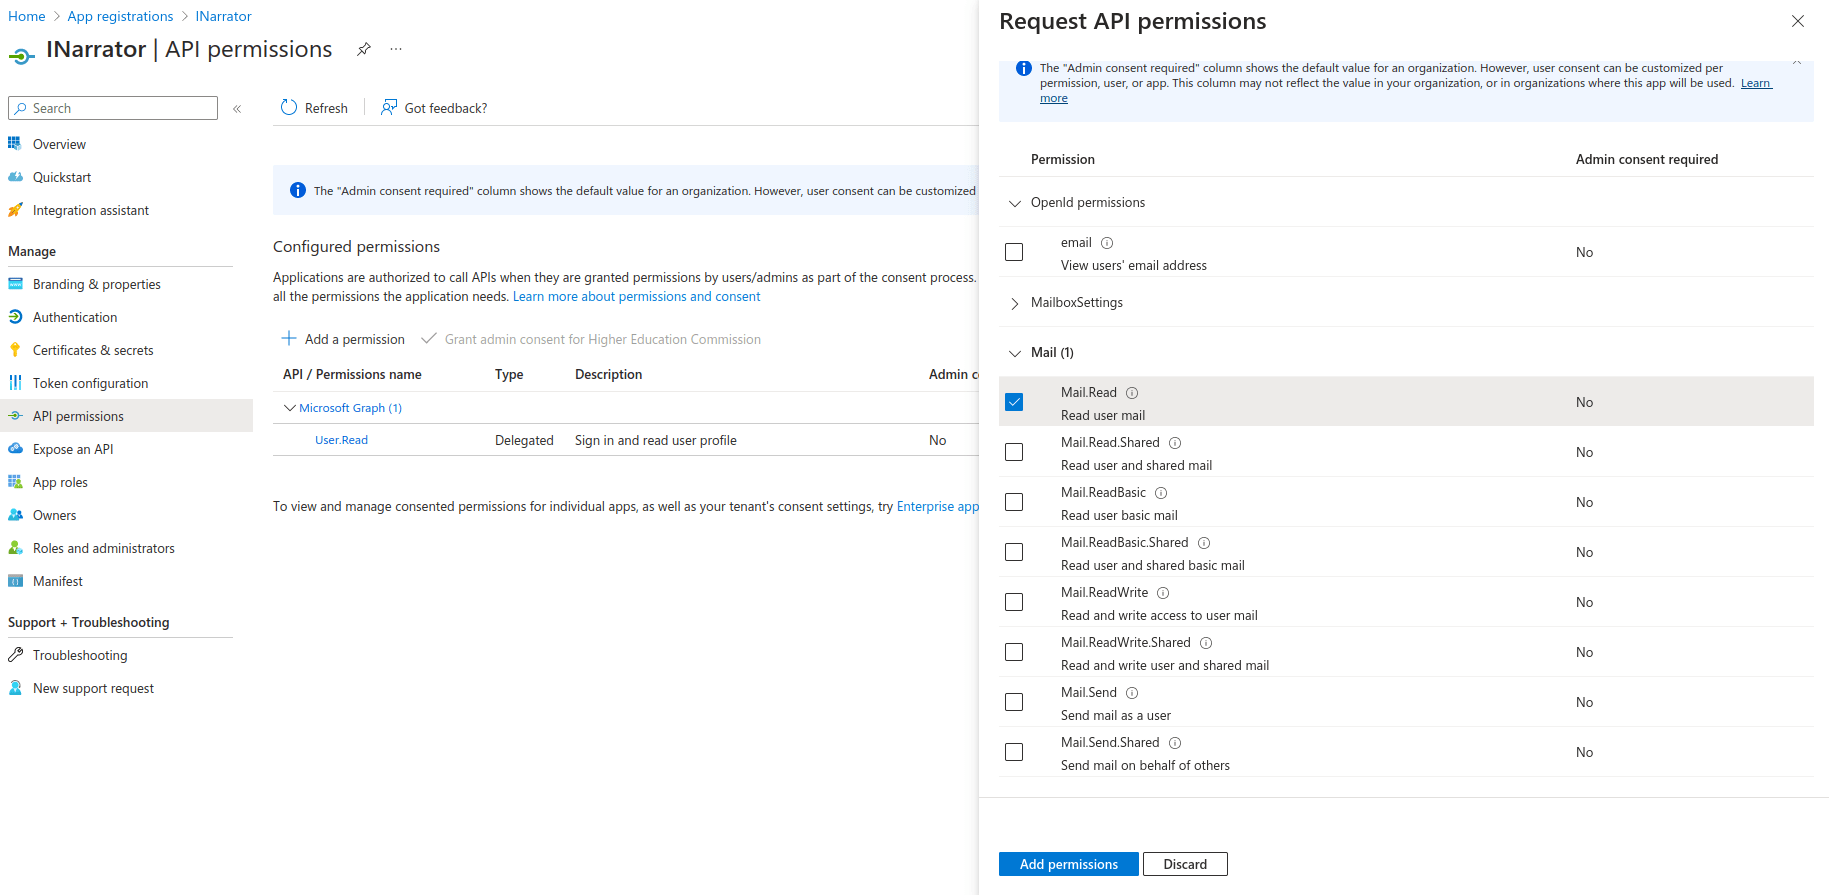Click Learn more link in panel info banner
This screenshot has width=1829, height=895.
coord(1756,83)
